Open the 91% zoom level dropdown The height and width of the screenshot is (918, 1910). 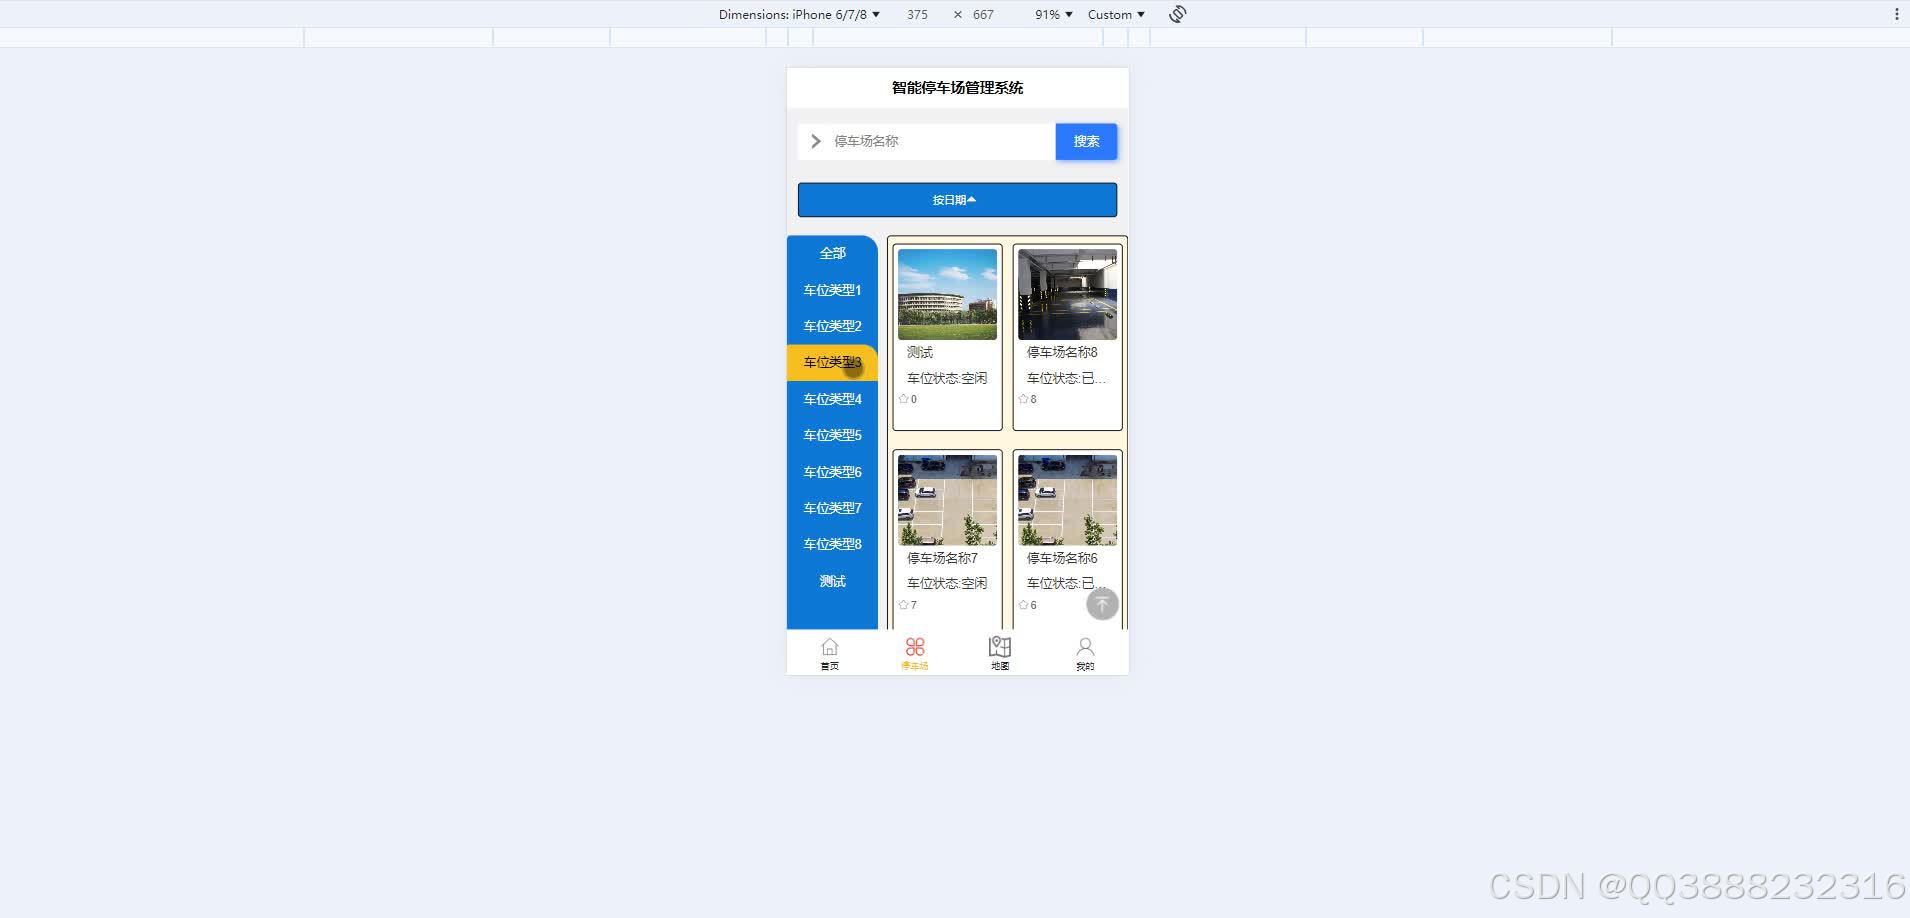(1053, 14)
